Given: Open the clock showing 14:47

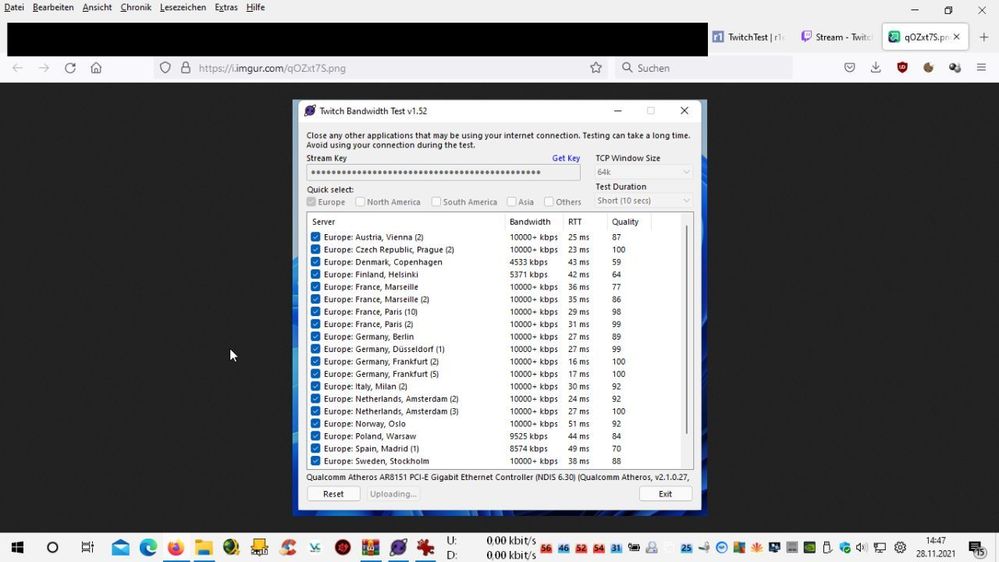Looking at the screenshot, I should pyautogui.click(x=935, y=547).
